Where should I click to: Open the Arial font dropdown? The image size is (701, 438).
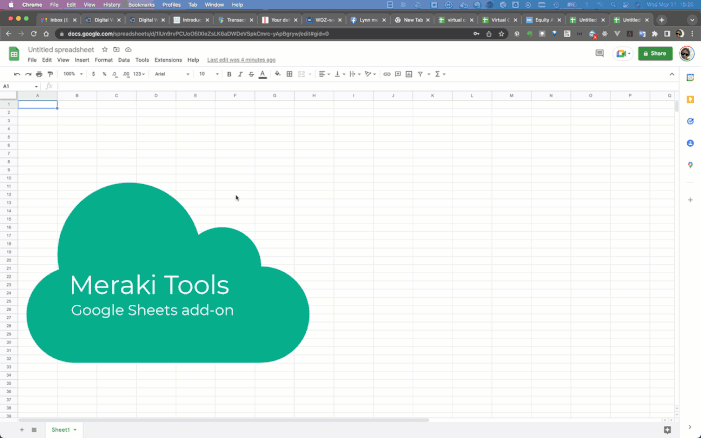pyautogui.click(x=170, y=74)
